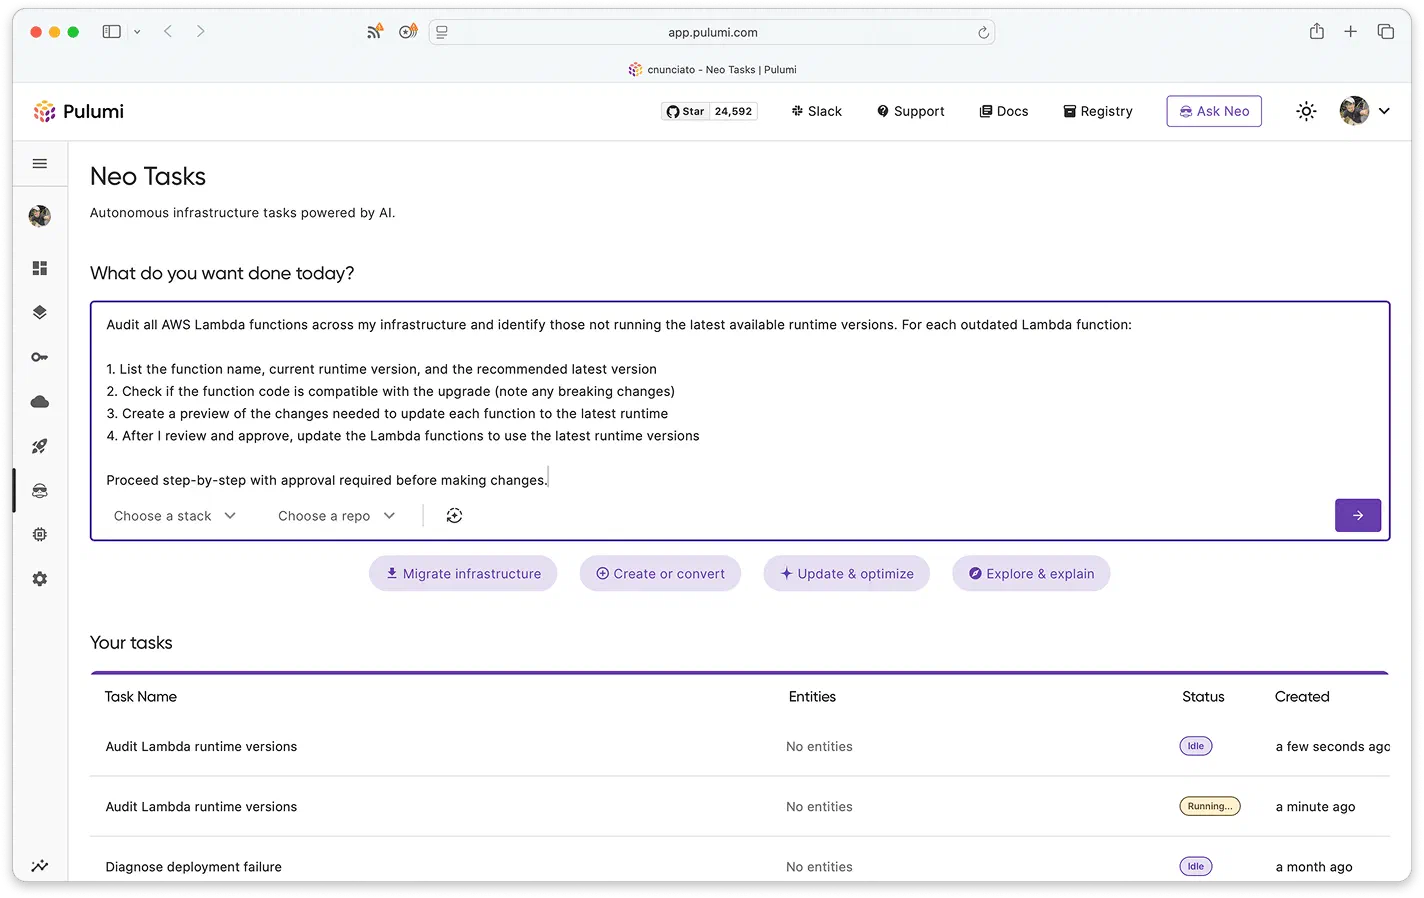This screenshot has height=898, width=1424.
Task: Click the Insights chart icon at sidebar bottom
Action: click(40, 866)
